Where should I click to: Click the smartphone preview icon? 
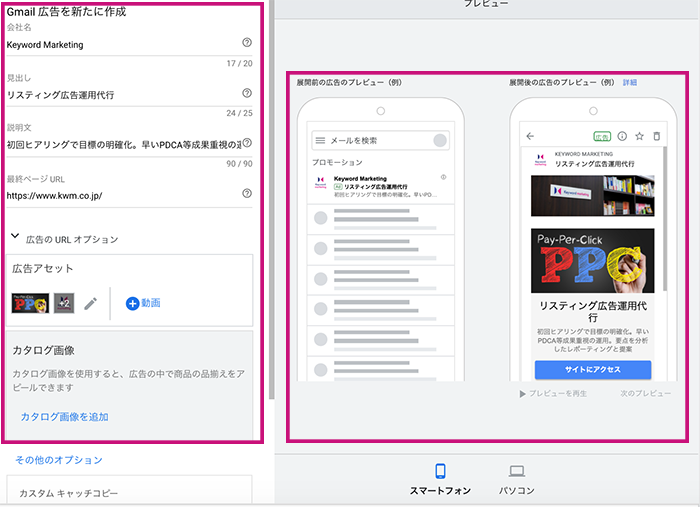click(440, 471)
